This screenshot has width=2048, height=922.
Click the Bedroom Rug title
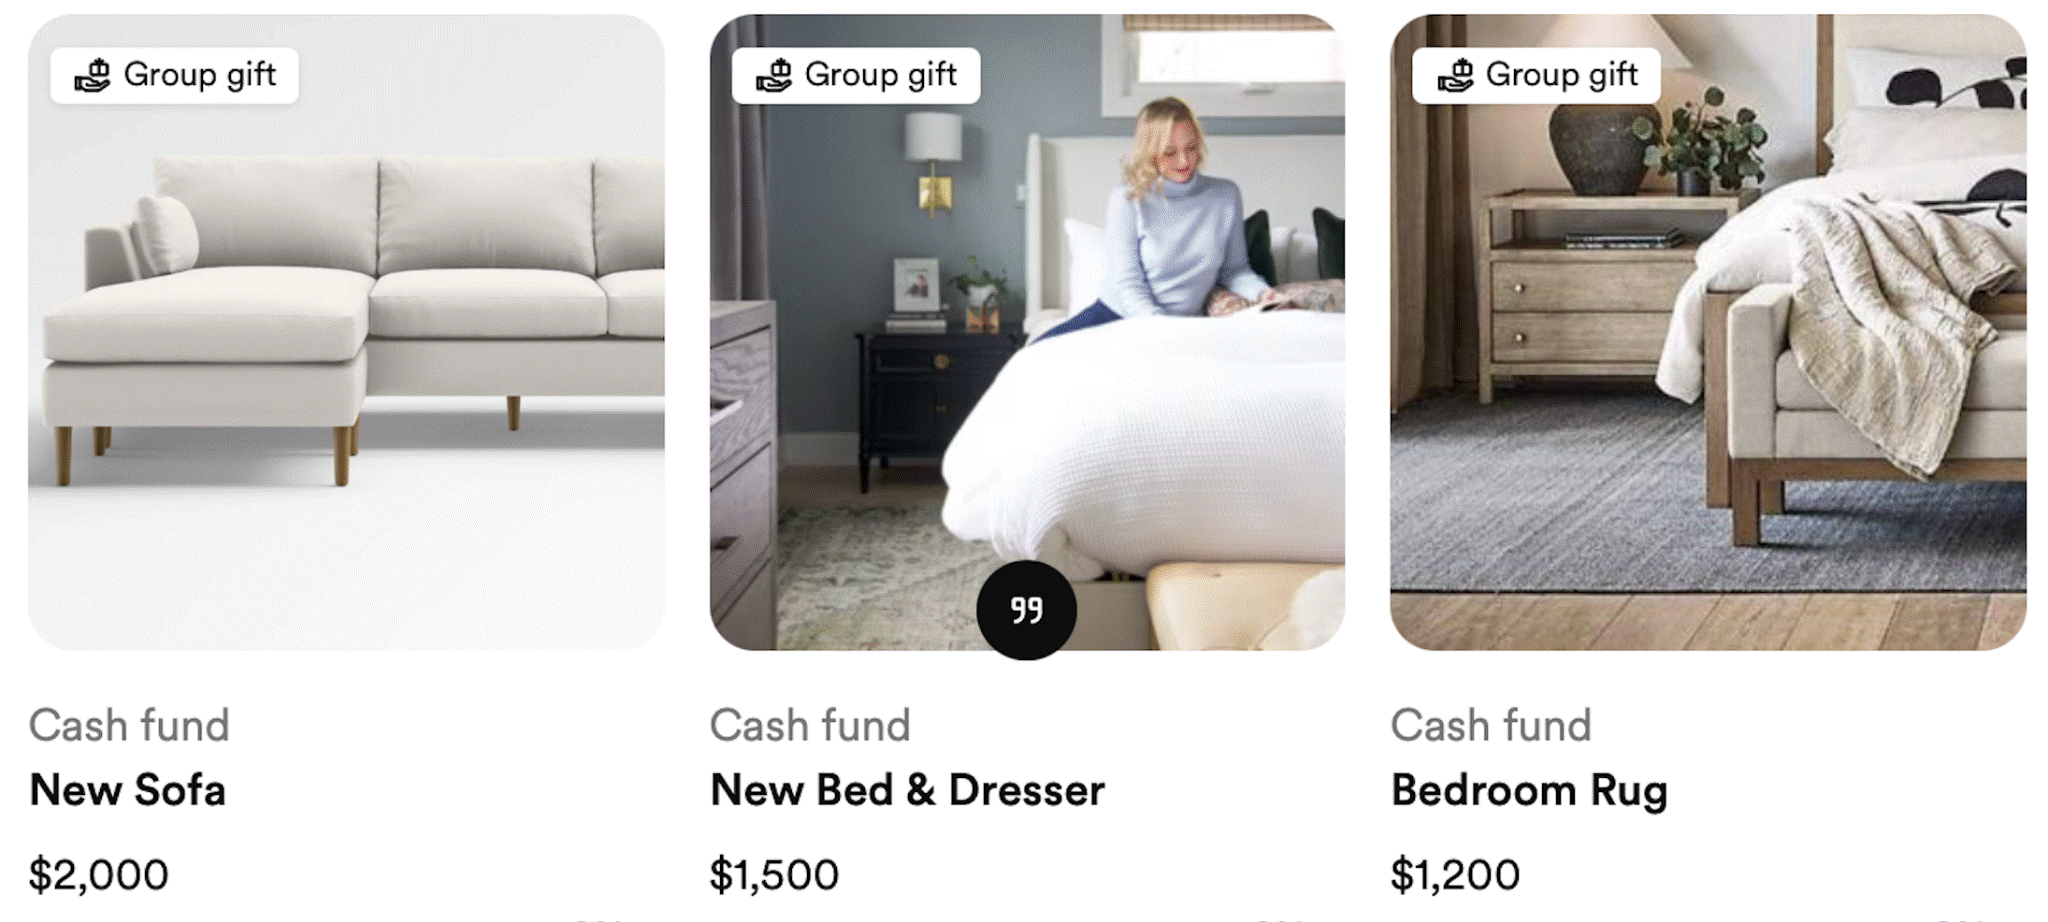point(1529,792)
